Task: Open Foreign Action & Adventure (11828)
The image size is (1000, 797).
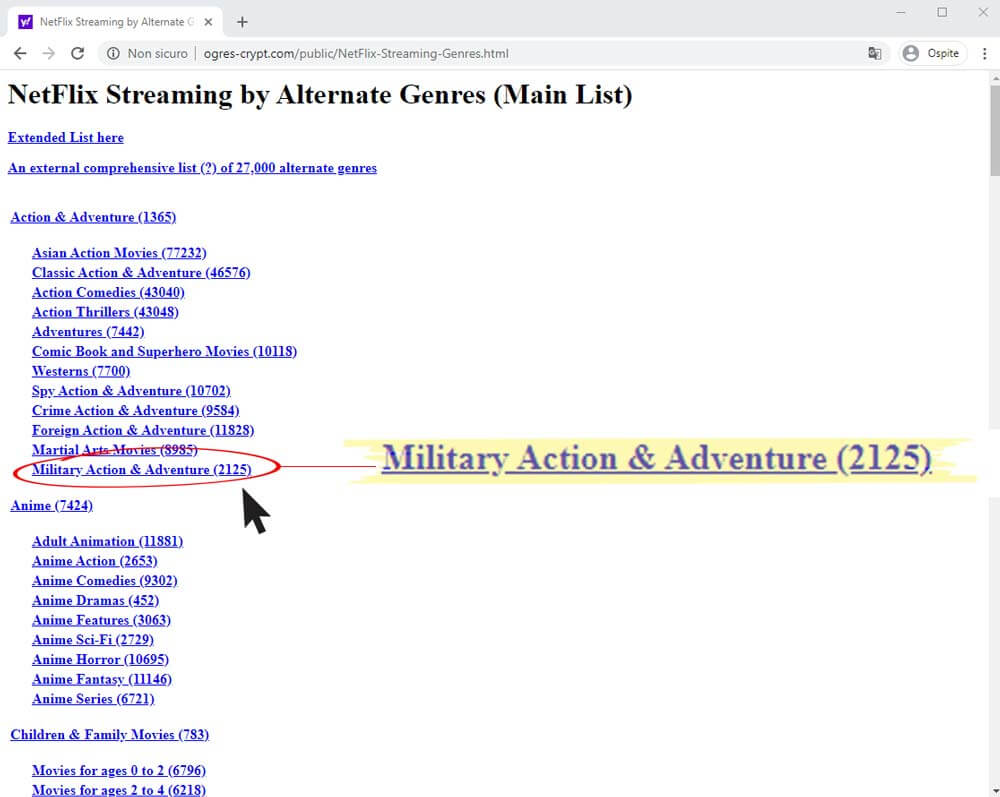Action: coord(143,431)
